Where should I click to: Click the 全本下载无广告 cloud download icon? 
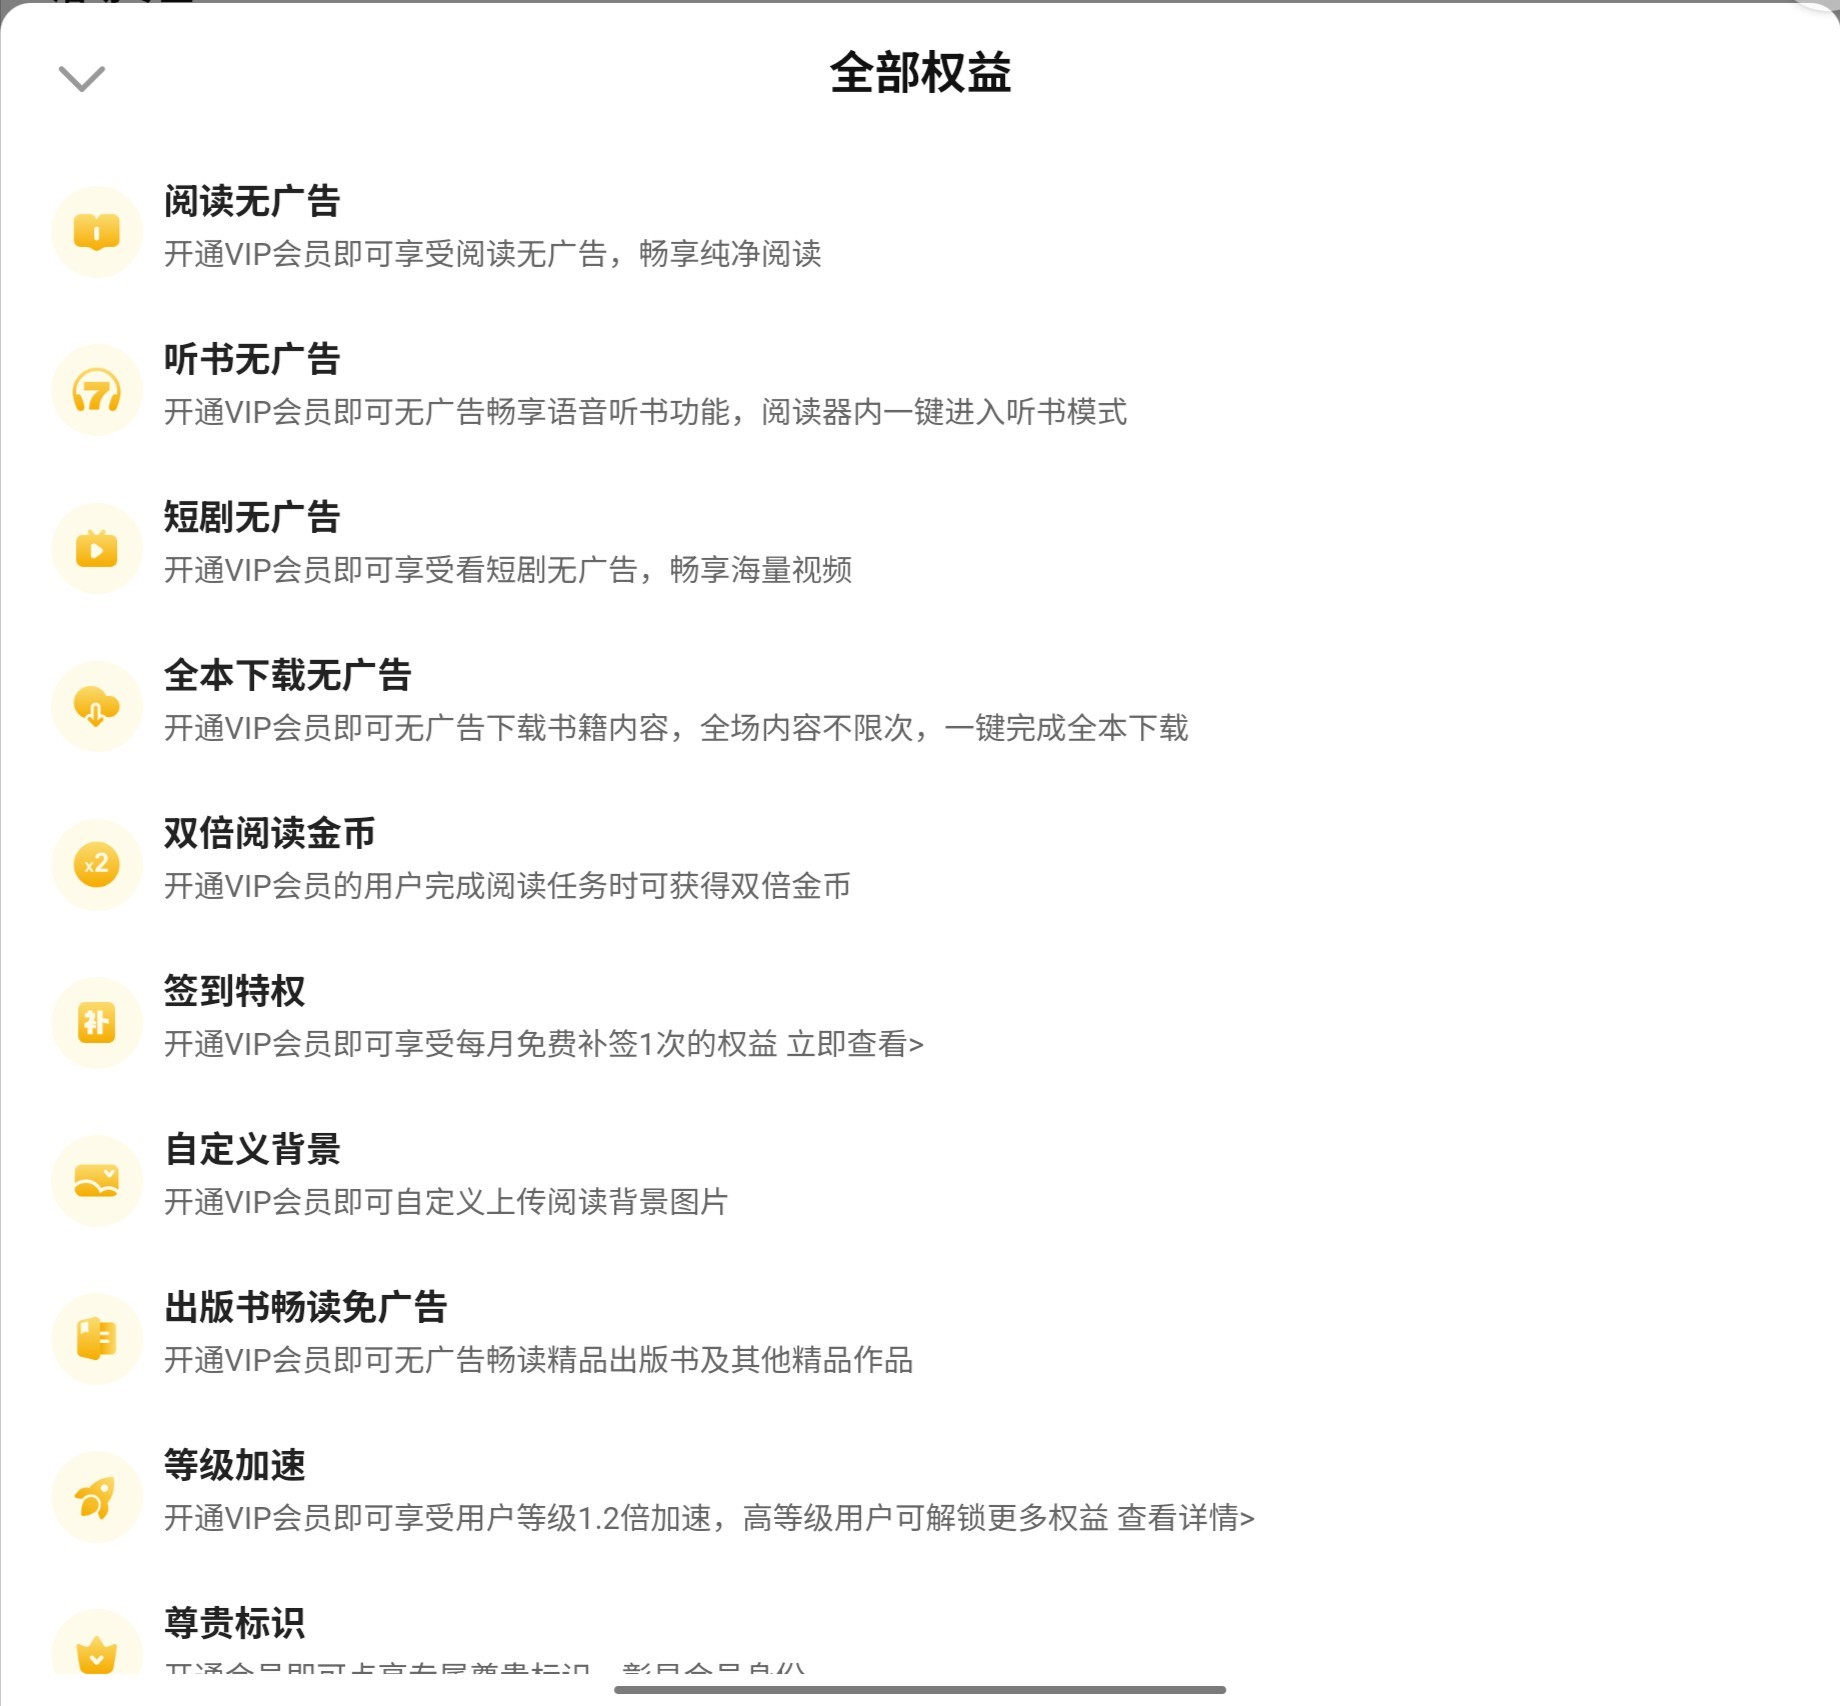[97, 706]
